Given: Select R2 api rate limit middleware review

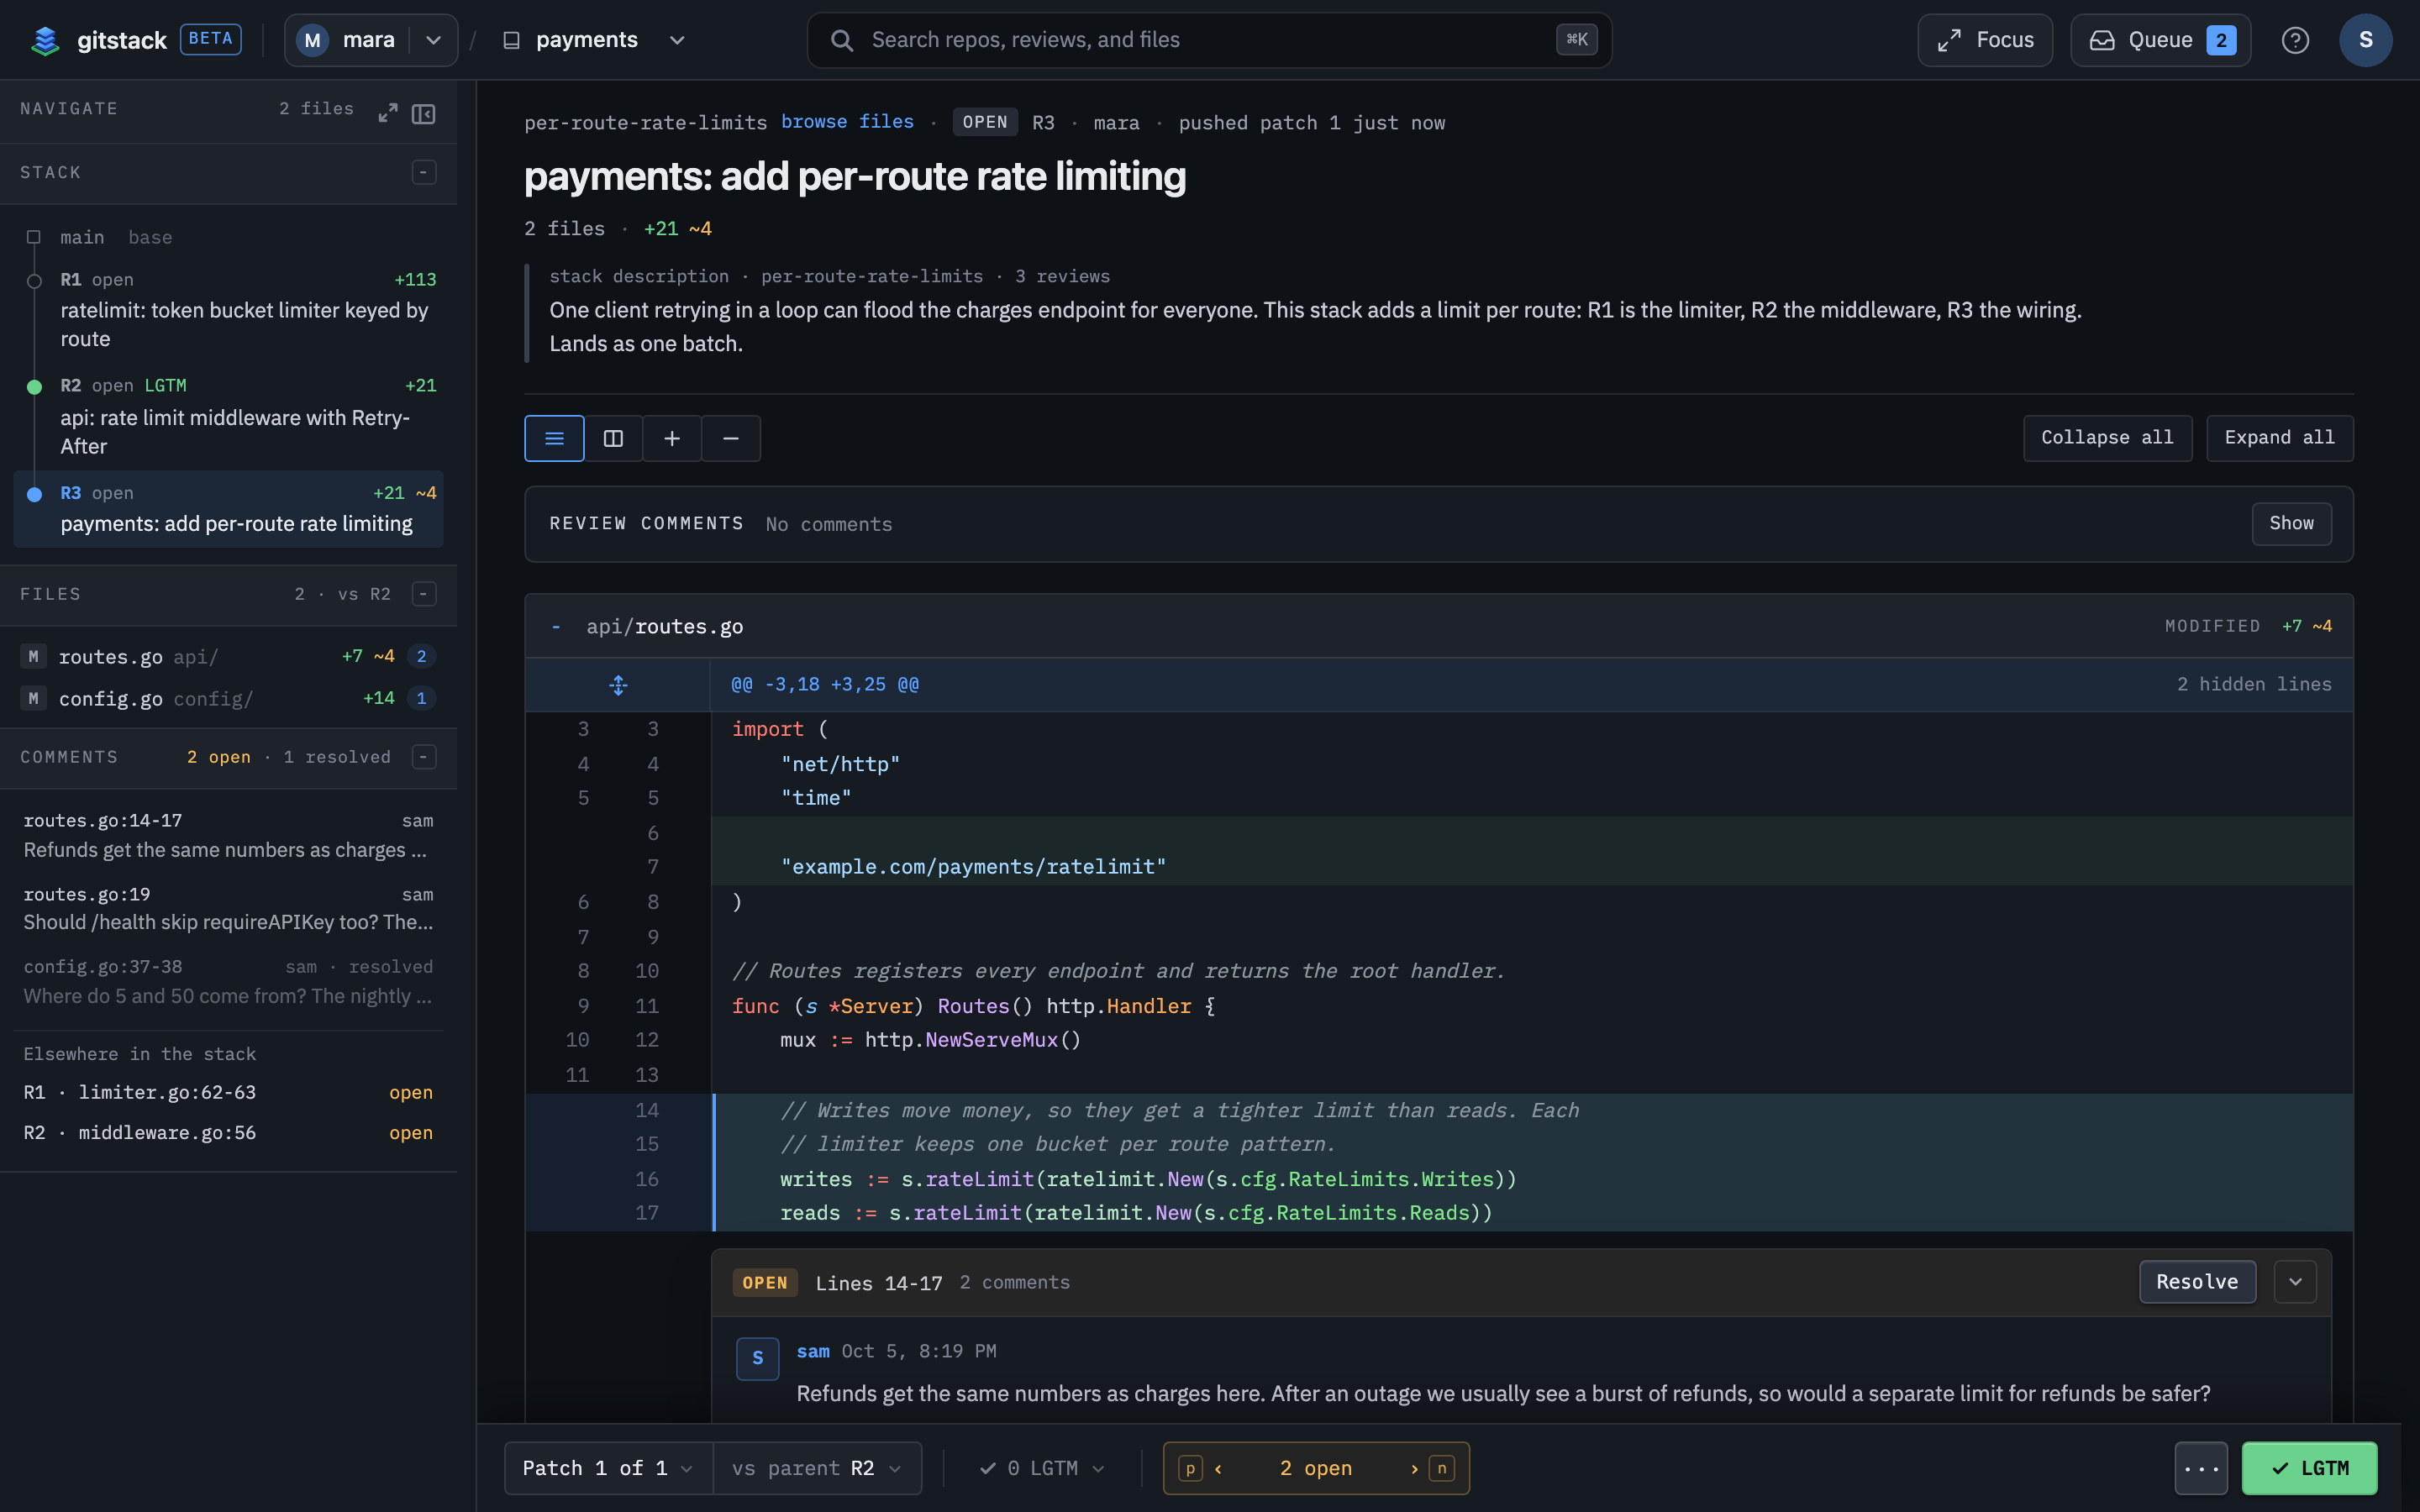Looking at the screenshot, I should coord(228,416).
